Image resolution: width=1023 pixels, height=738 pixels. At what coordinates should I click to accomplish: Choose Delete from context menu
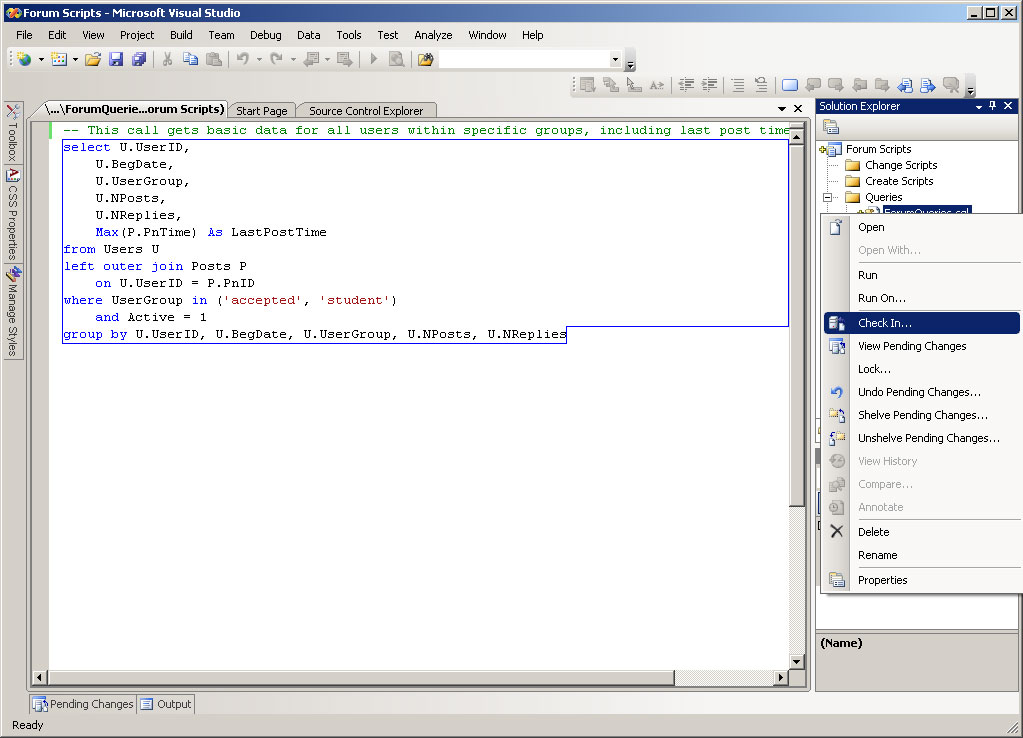[922, 532]
